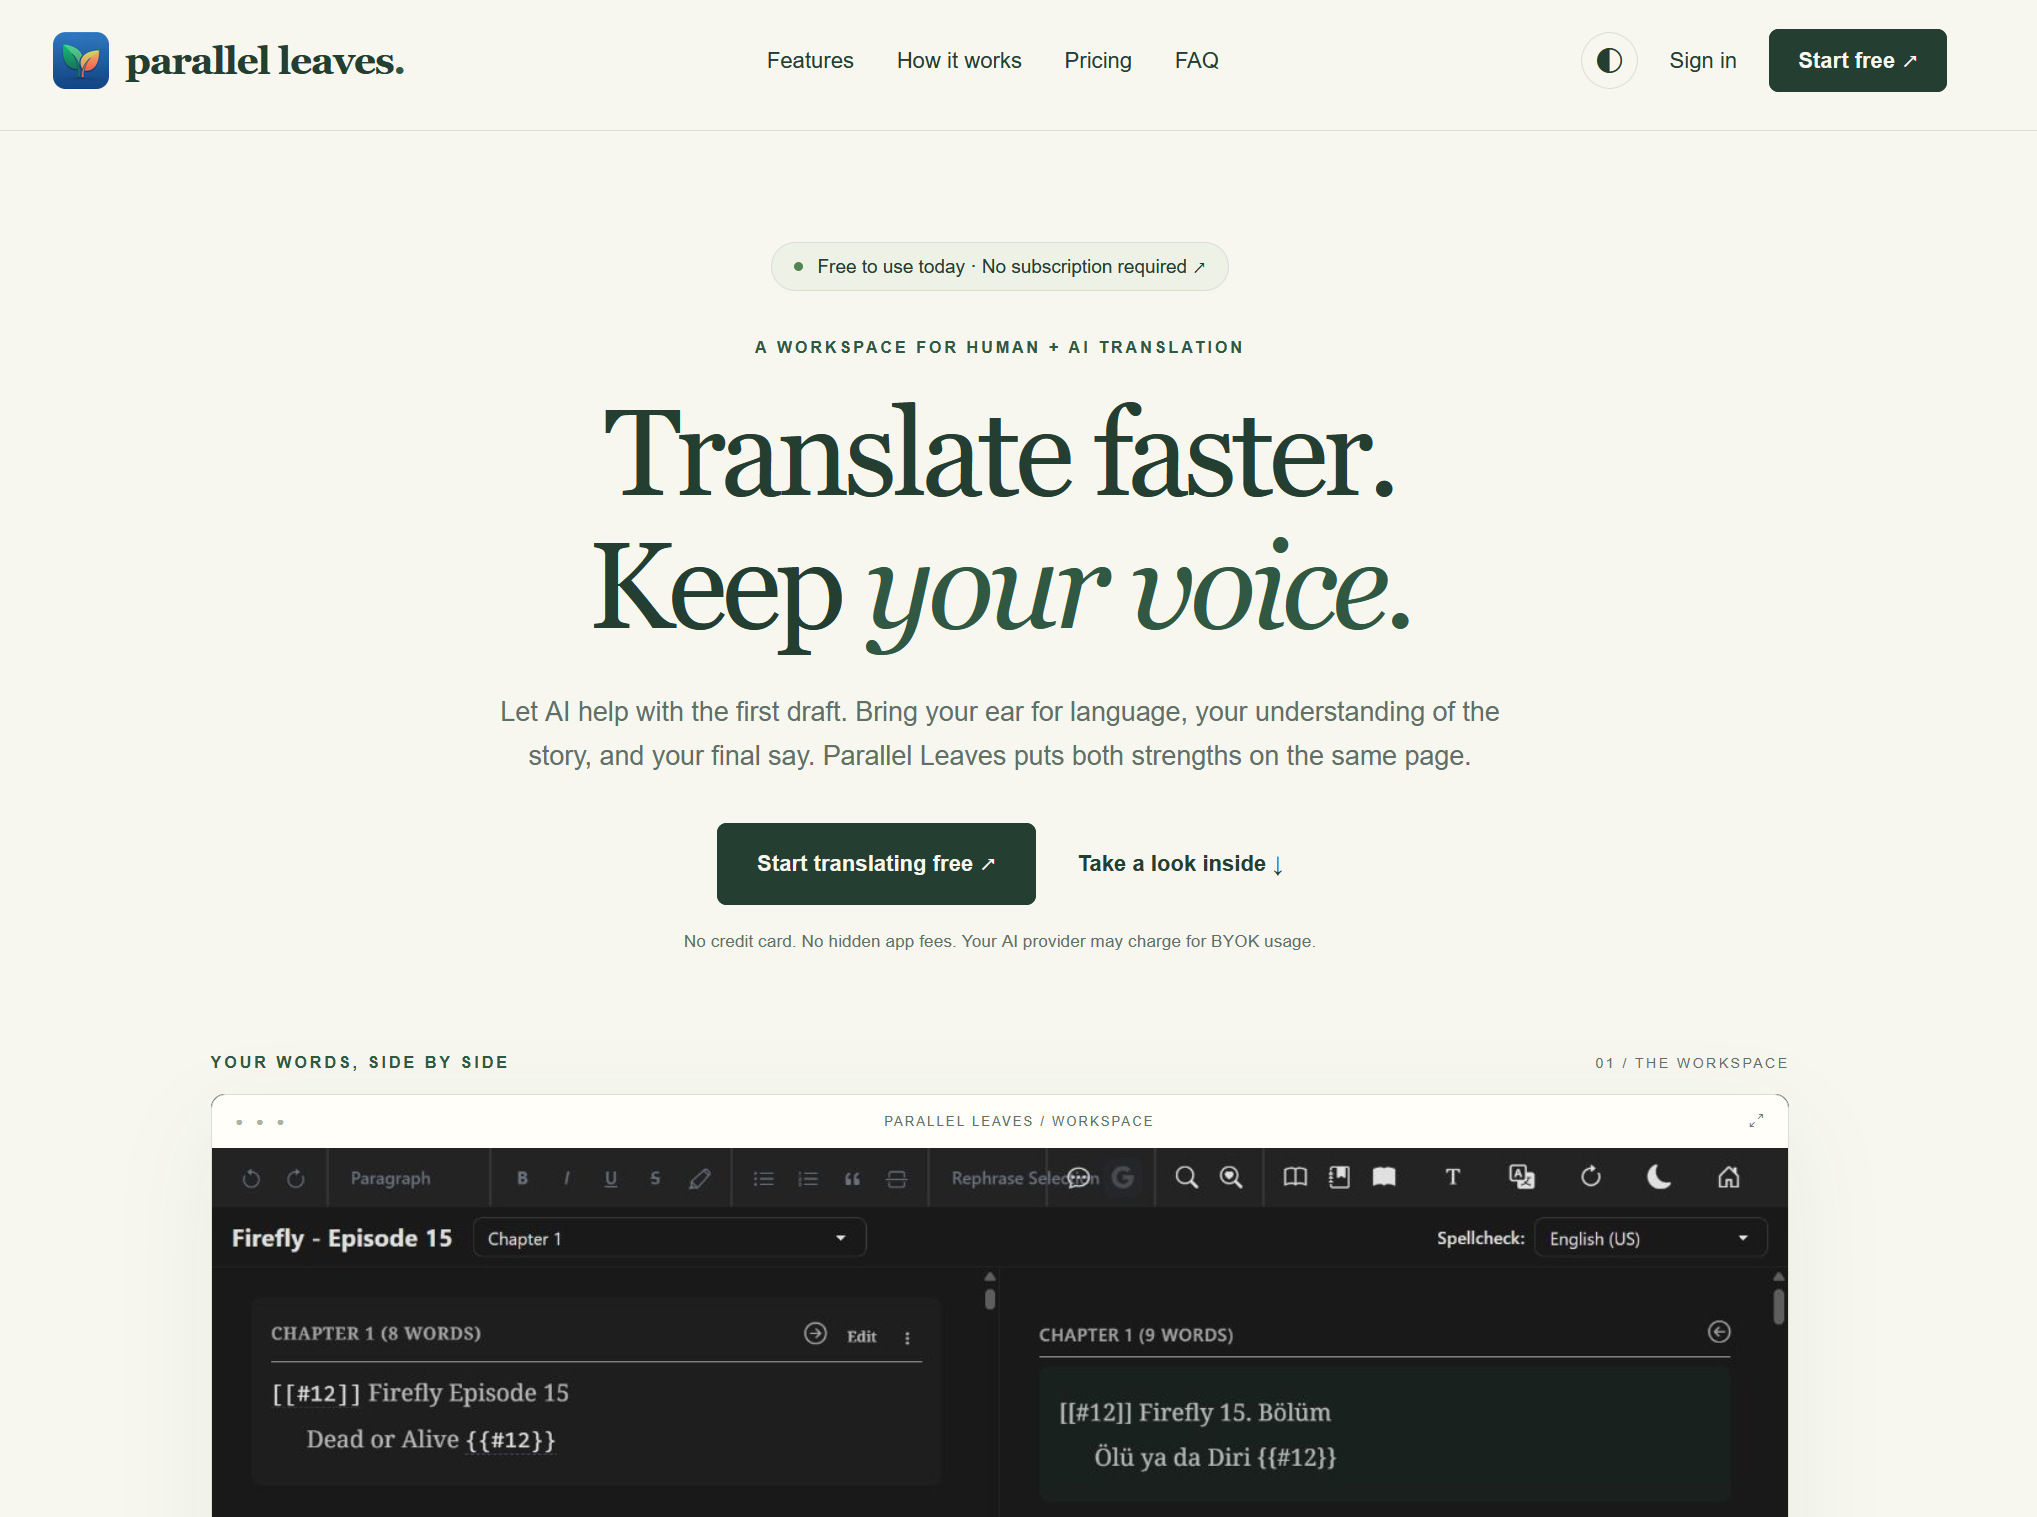Open How it works section
The height and width of the screenshot is (1517, 2037).
(x=959, y=61)
